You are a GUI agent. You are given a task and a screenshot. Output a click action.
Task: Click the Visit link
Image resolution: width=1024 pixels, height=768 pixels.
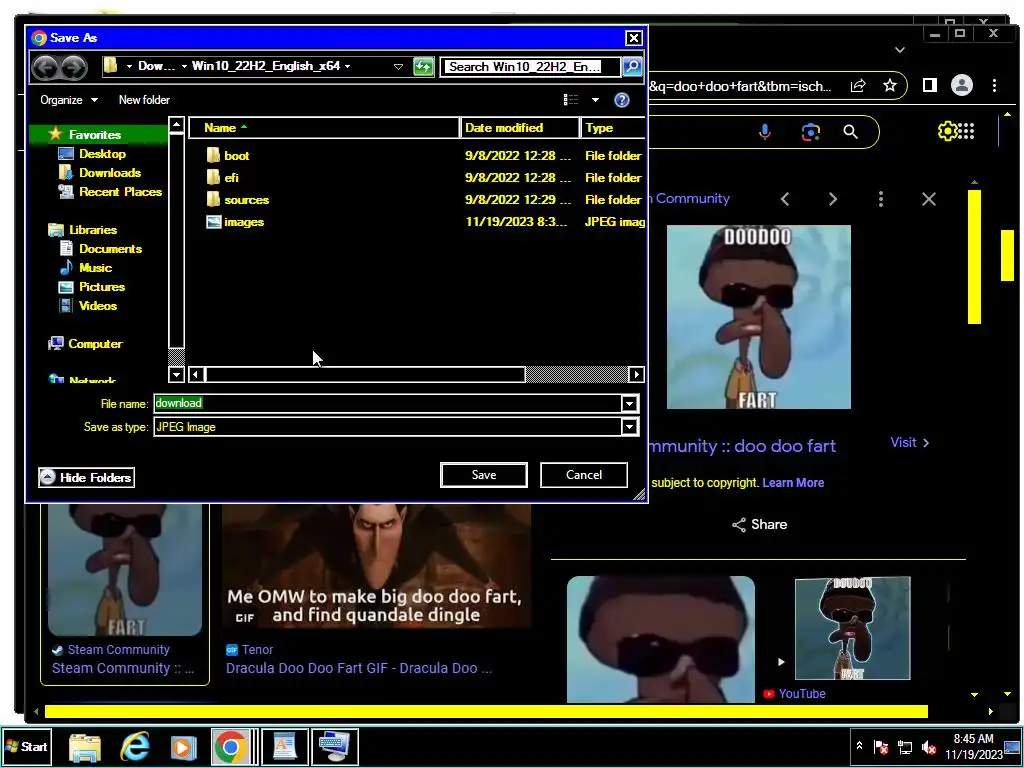tap(910, 442)
